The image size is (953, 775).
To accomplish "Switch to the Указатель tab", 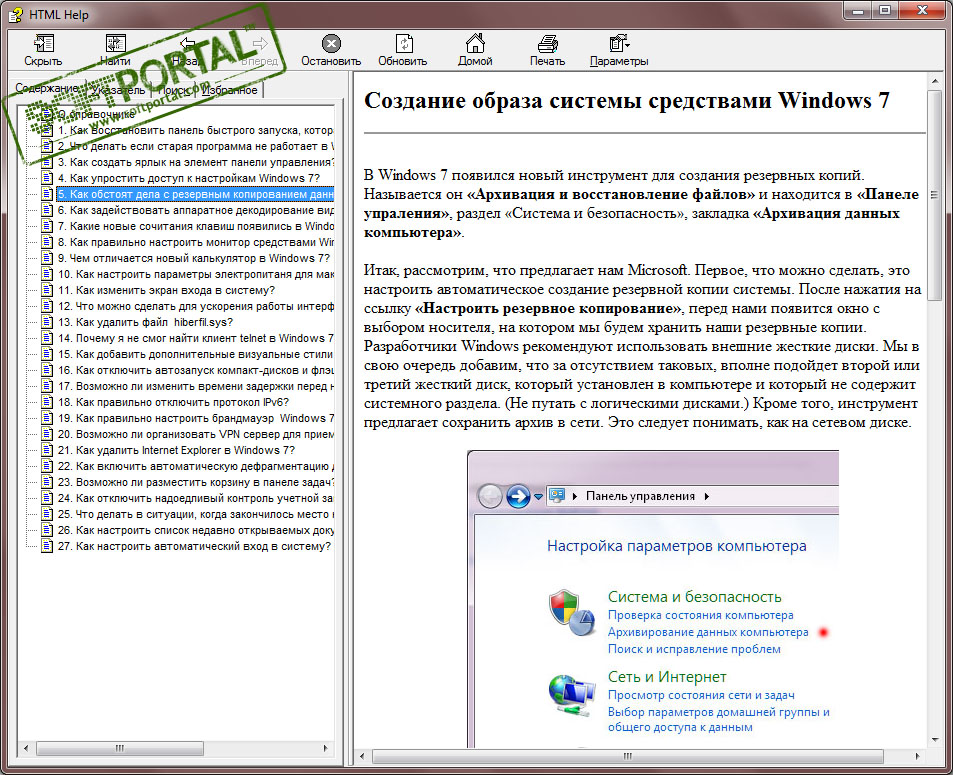I will point(118,91).
